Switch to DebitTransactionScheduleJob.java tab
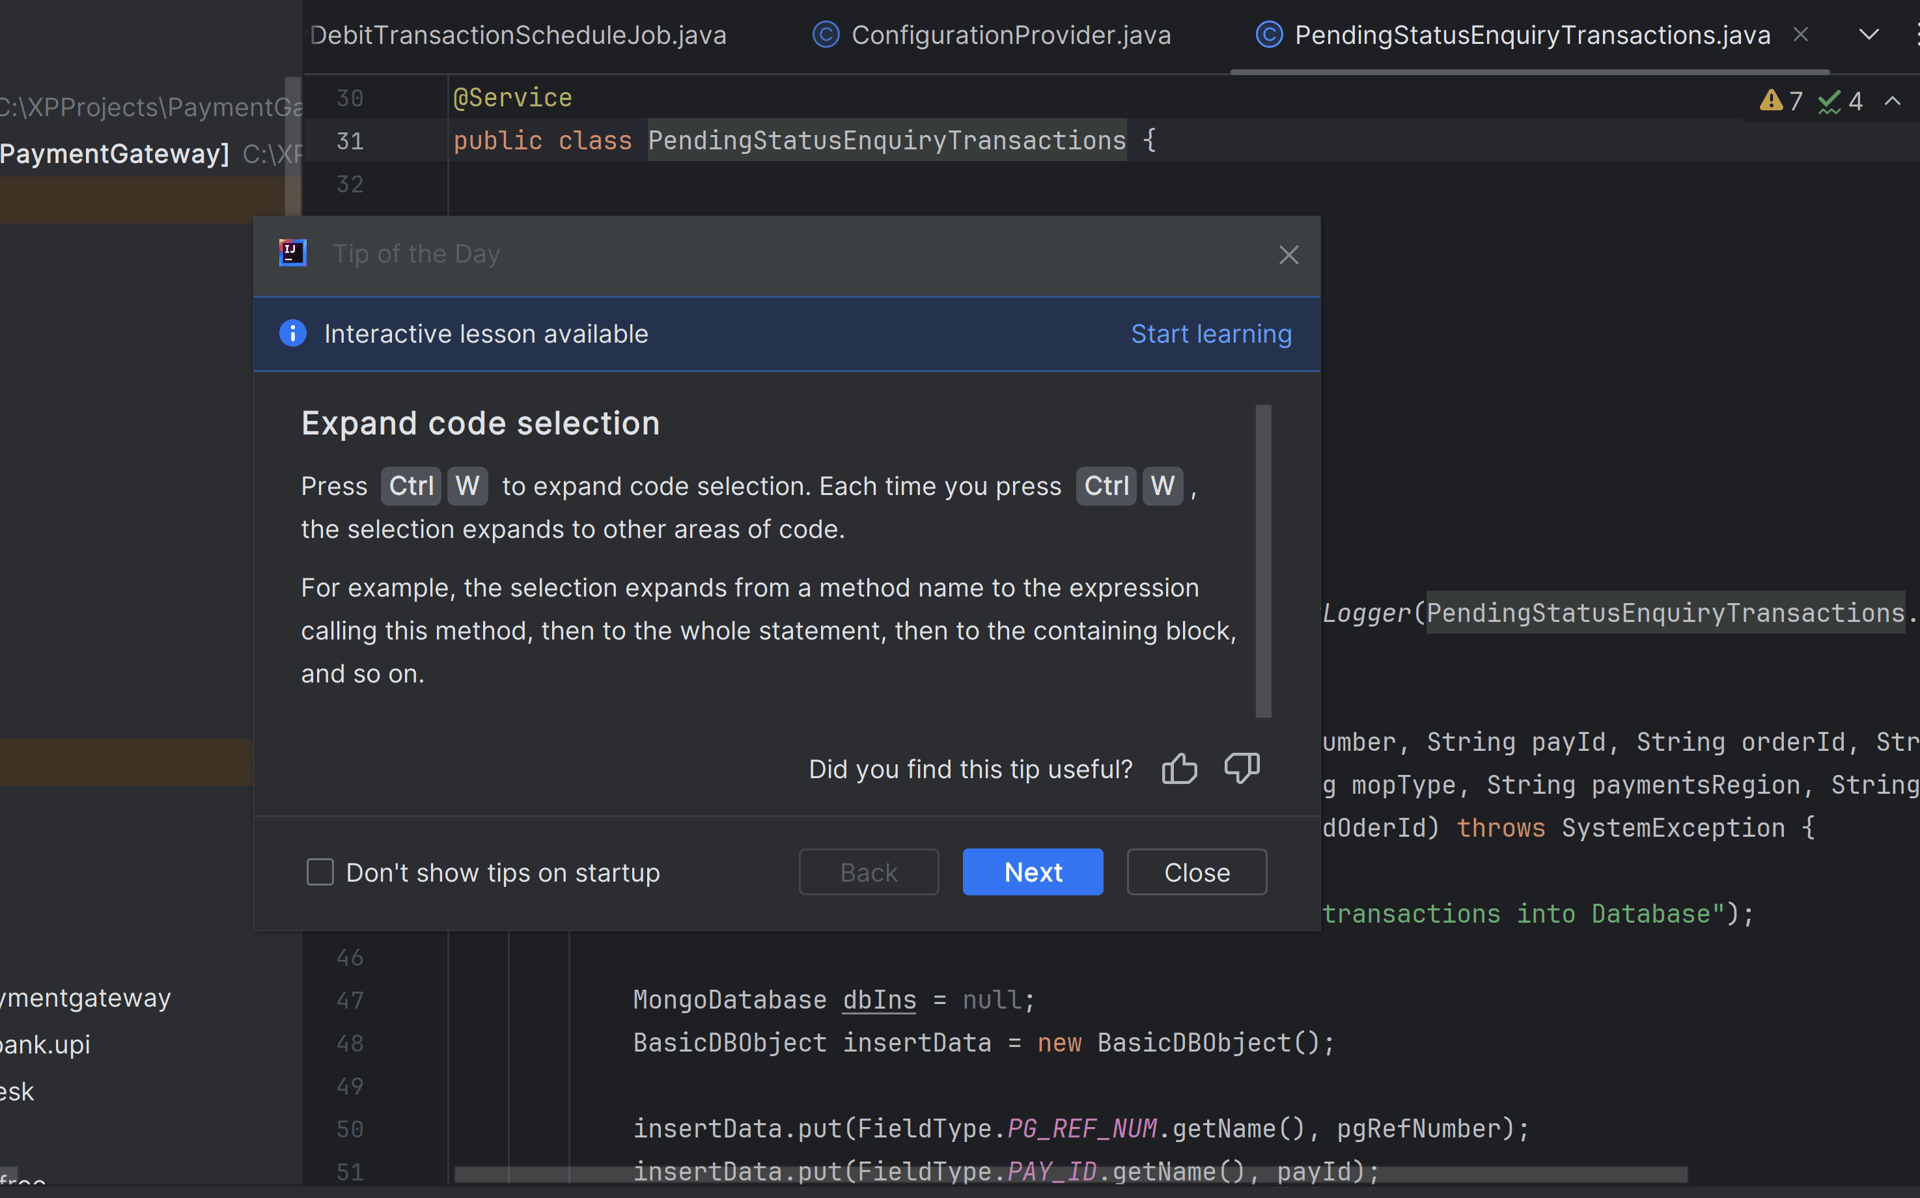1920x1198 pixels. (518, 35)
